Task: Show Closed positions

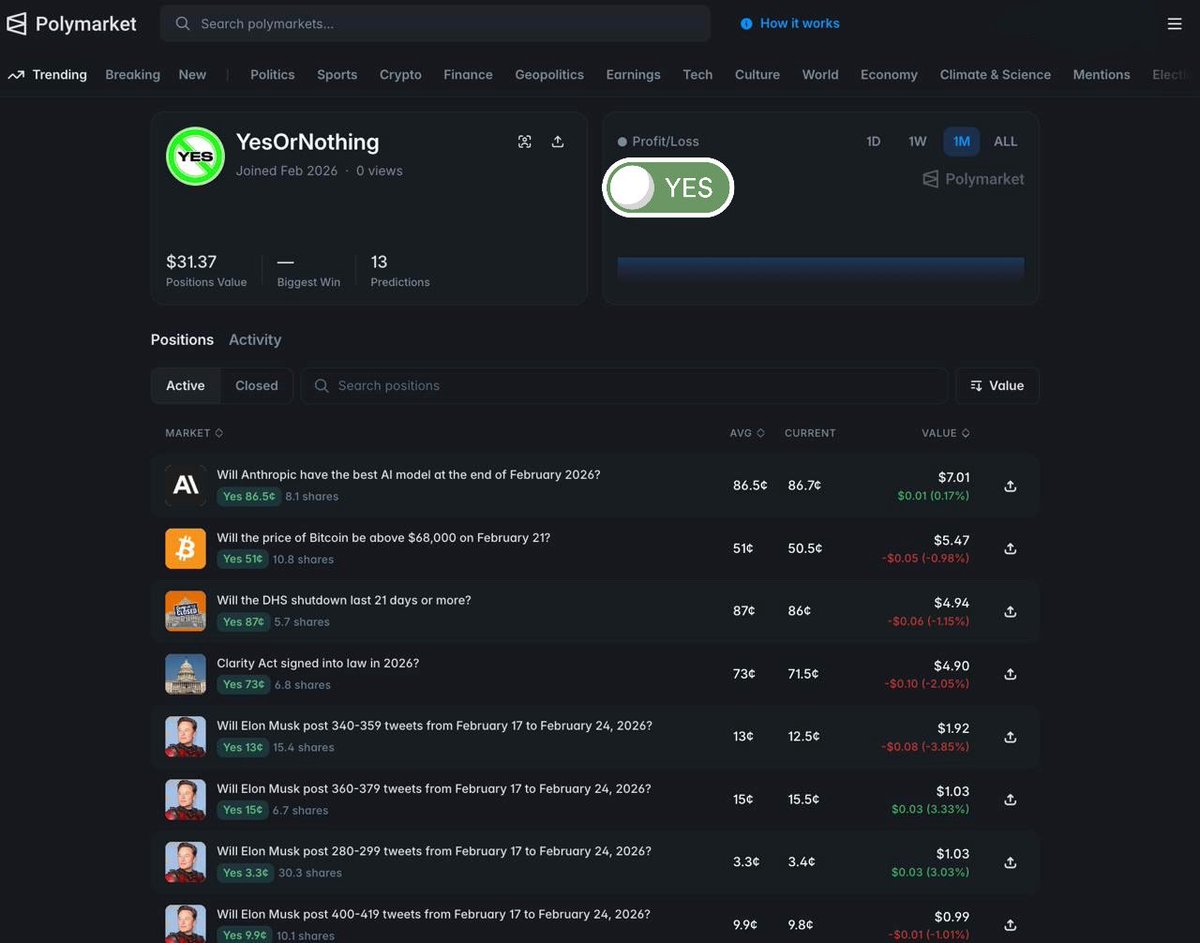Action: [257, 386]
